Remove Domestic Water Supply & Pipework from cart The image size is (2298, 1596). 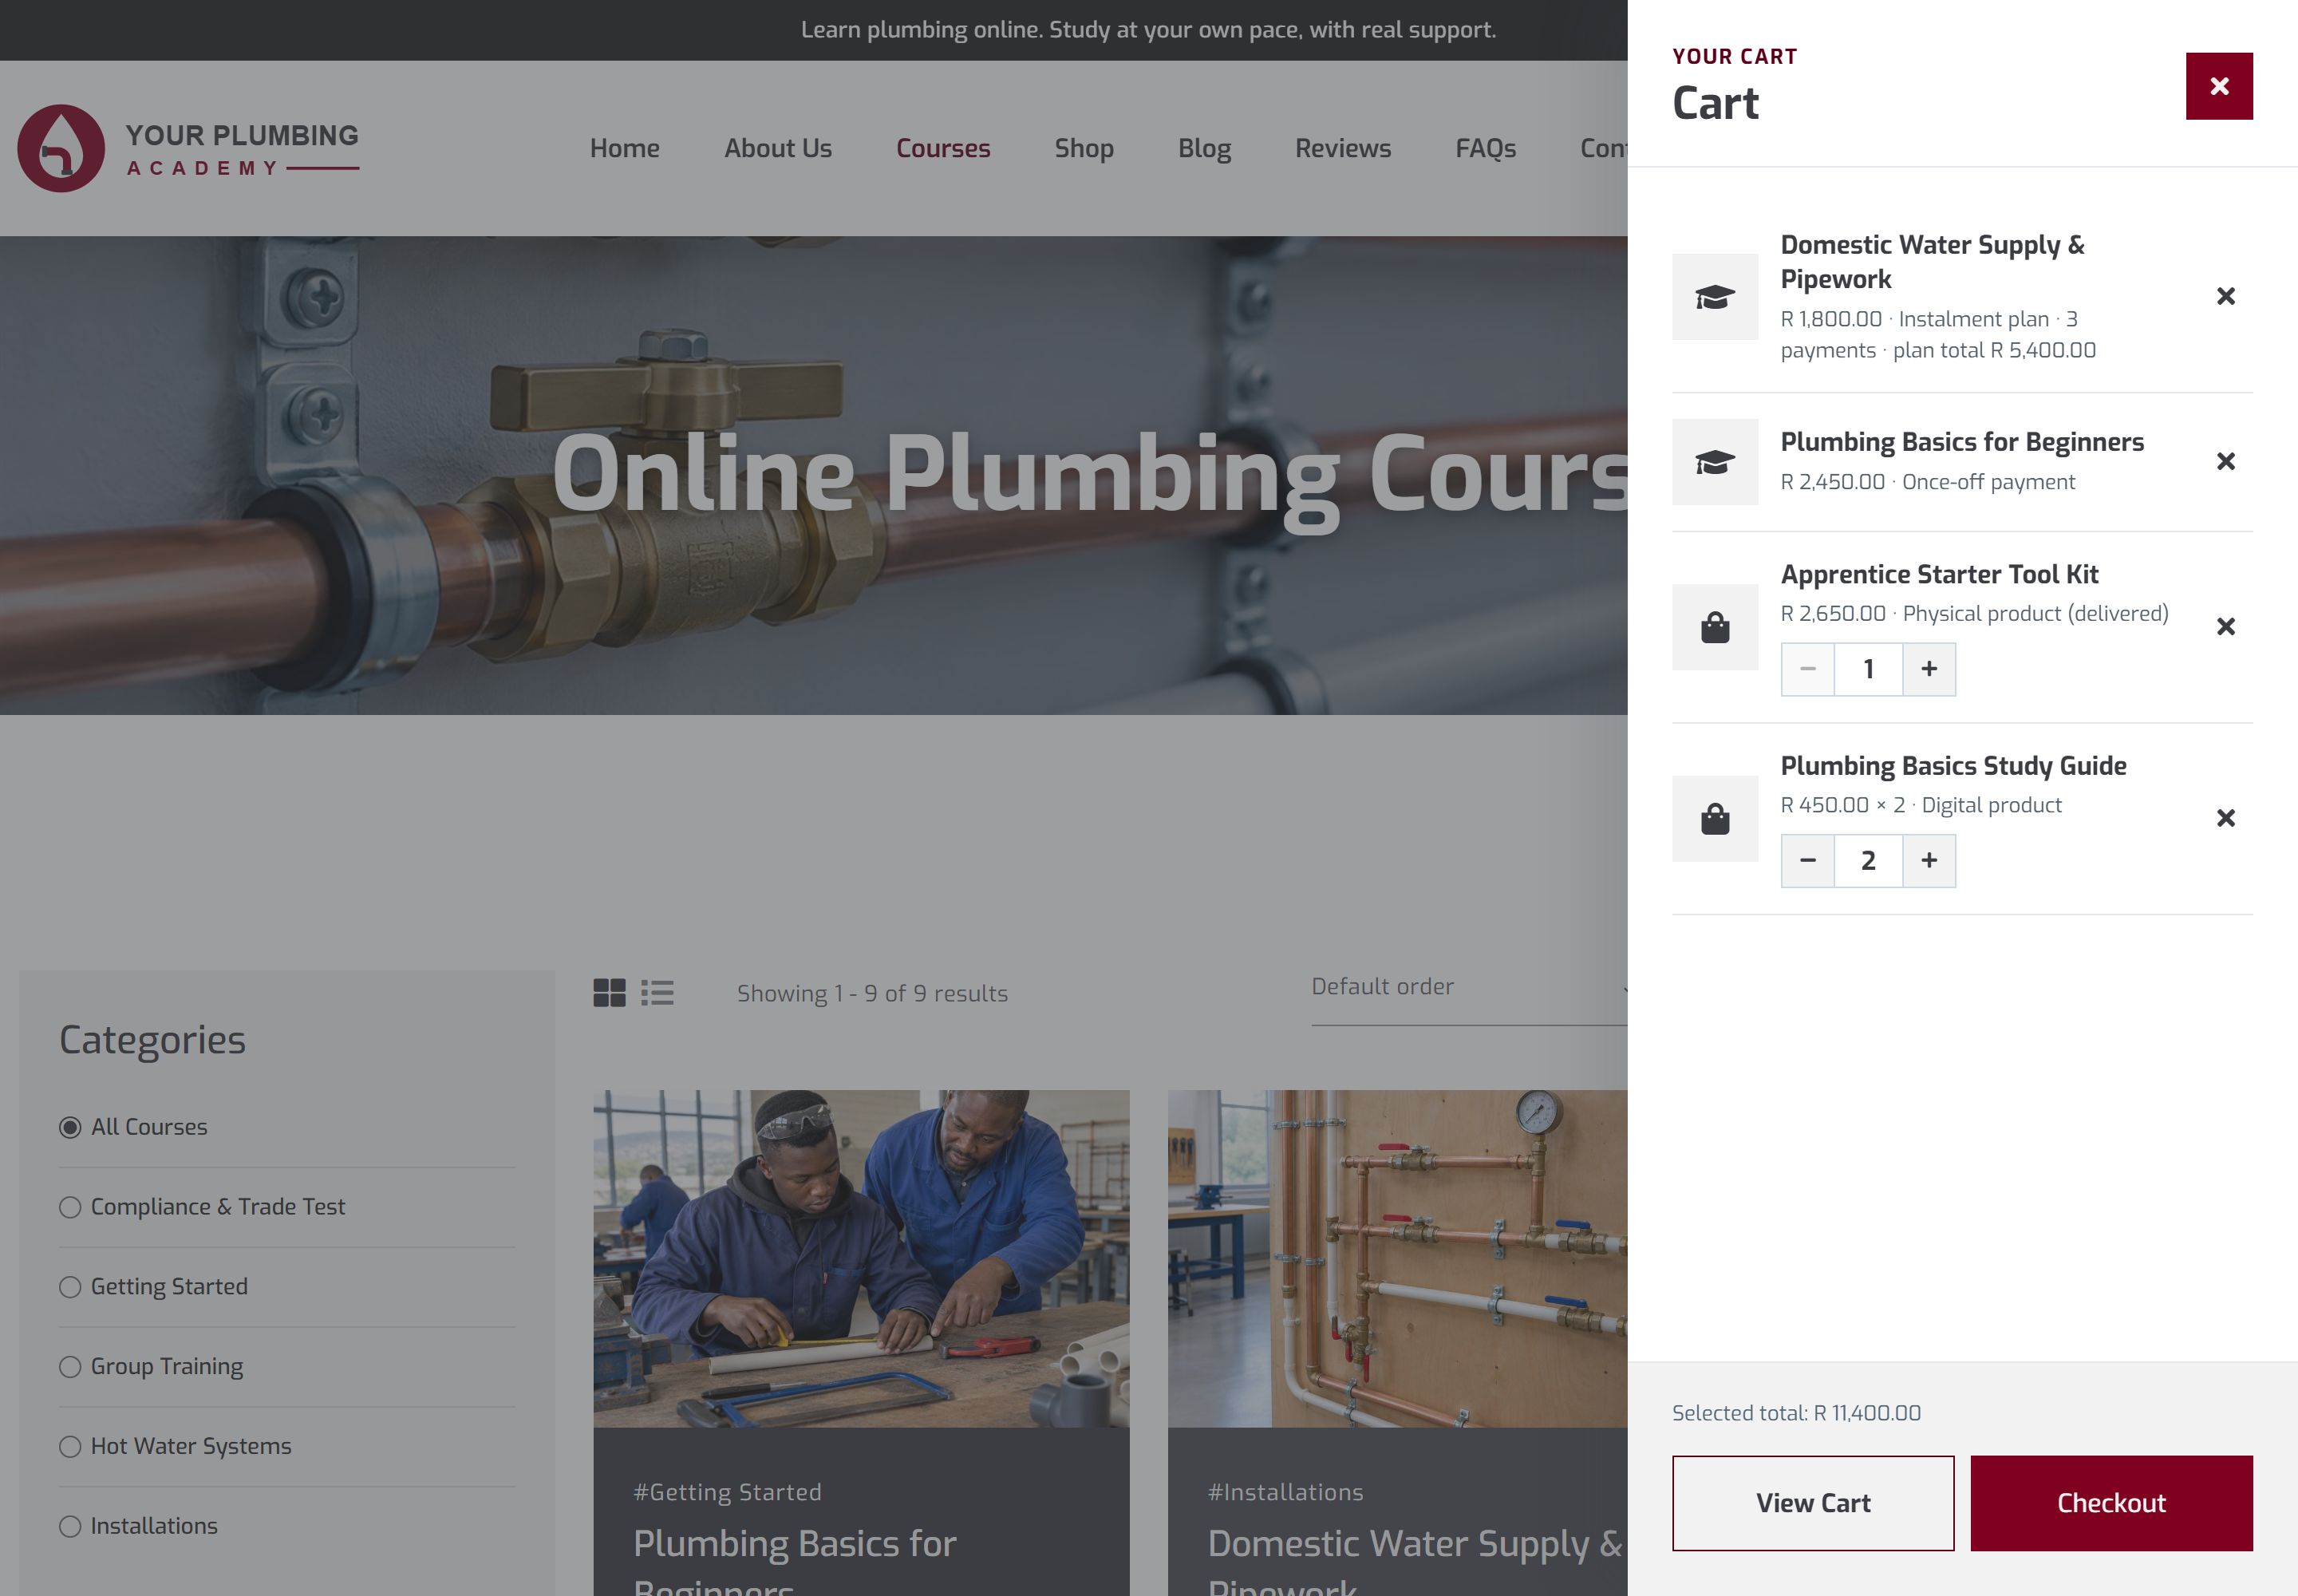(2226, 296)
